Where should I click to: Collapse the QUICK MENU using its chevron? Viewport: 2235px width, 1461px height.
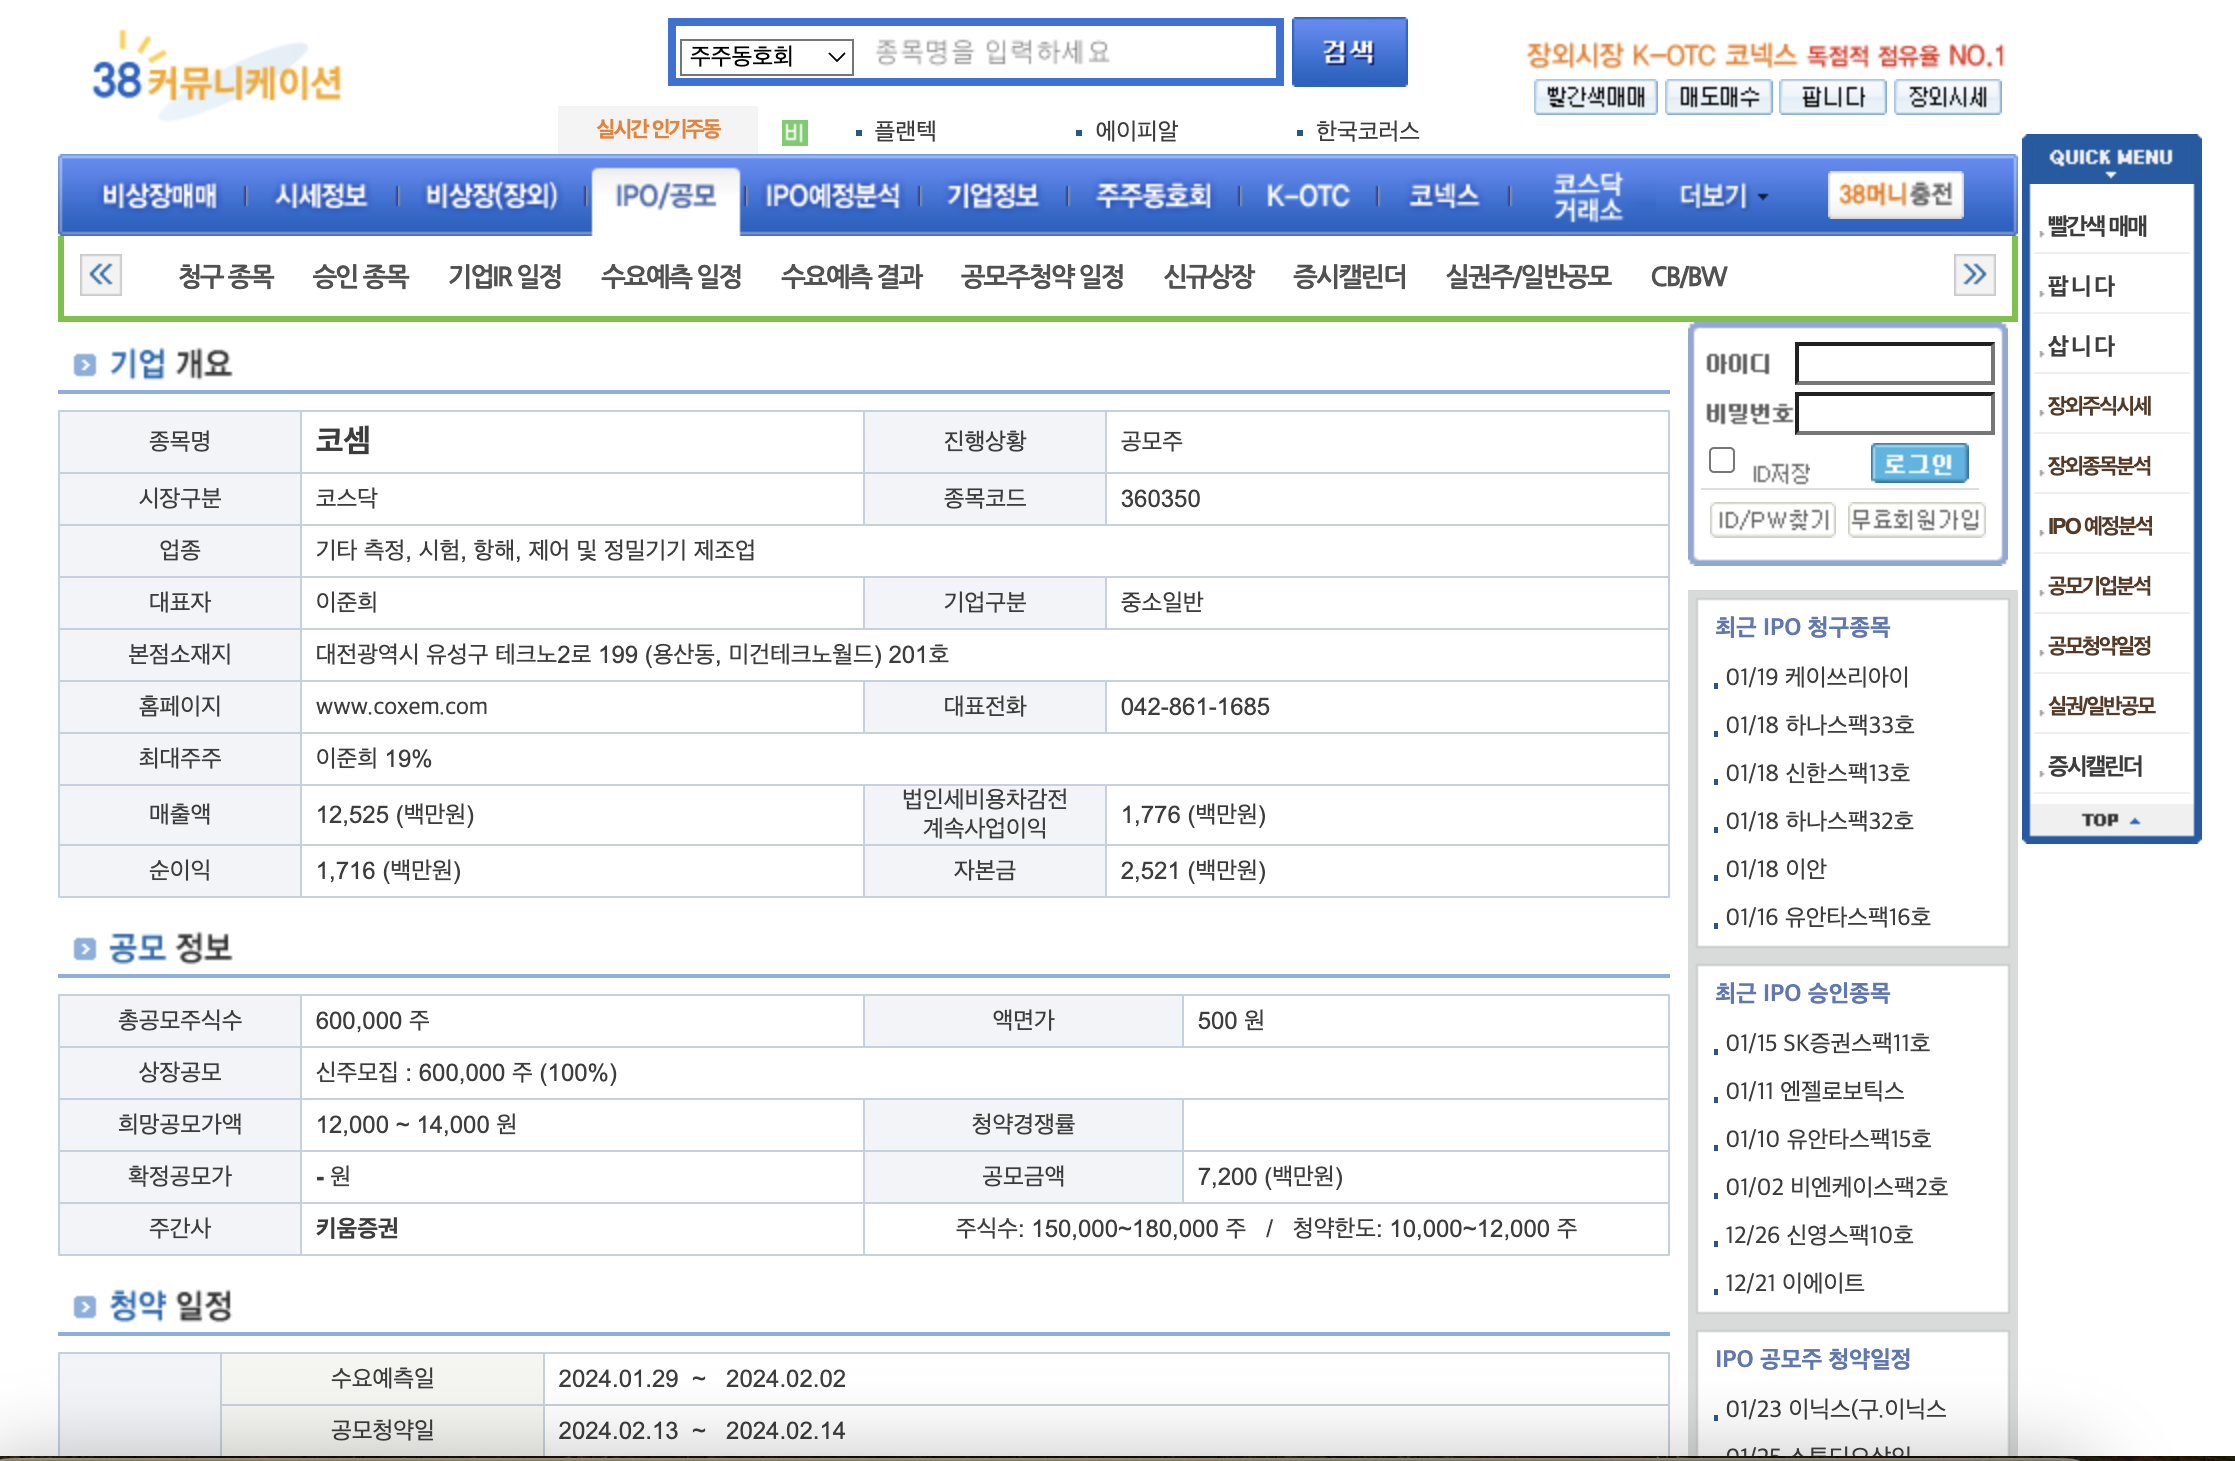[2110, 174]
